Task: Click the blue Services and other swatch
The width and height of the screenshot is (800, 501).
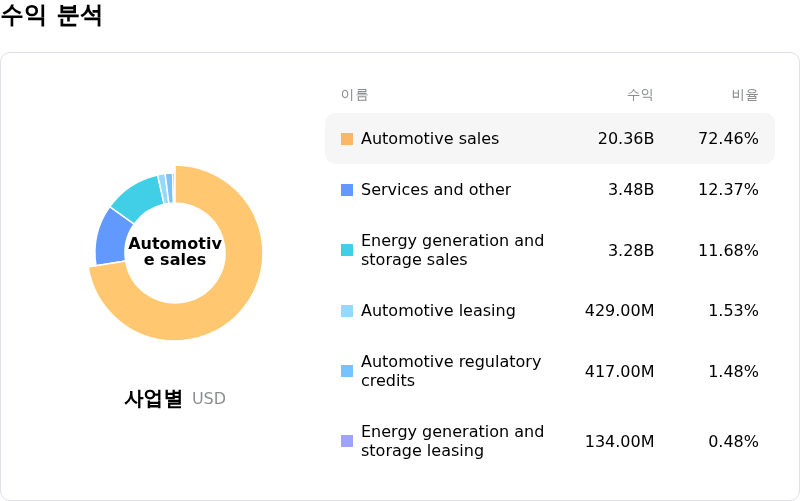Action: (347, 190)
